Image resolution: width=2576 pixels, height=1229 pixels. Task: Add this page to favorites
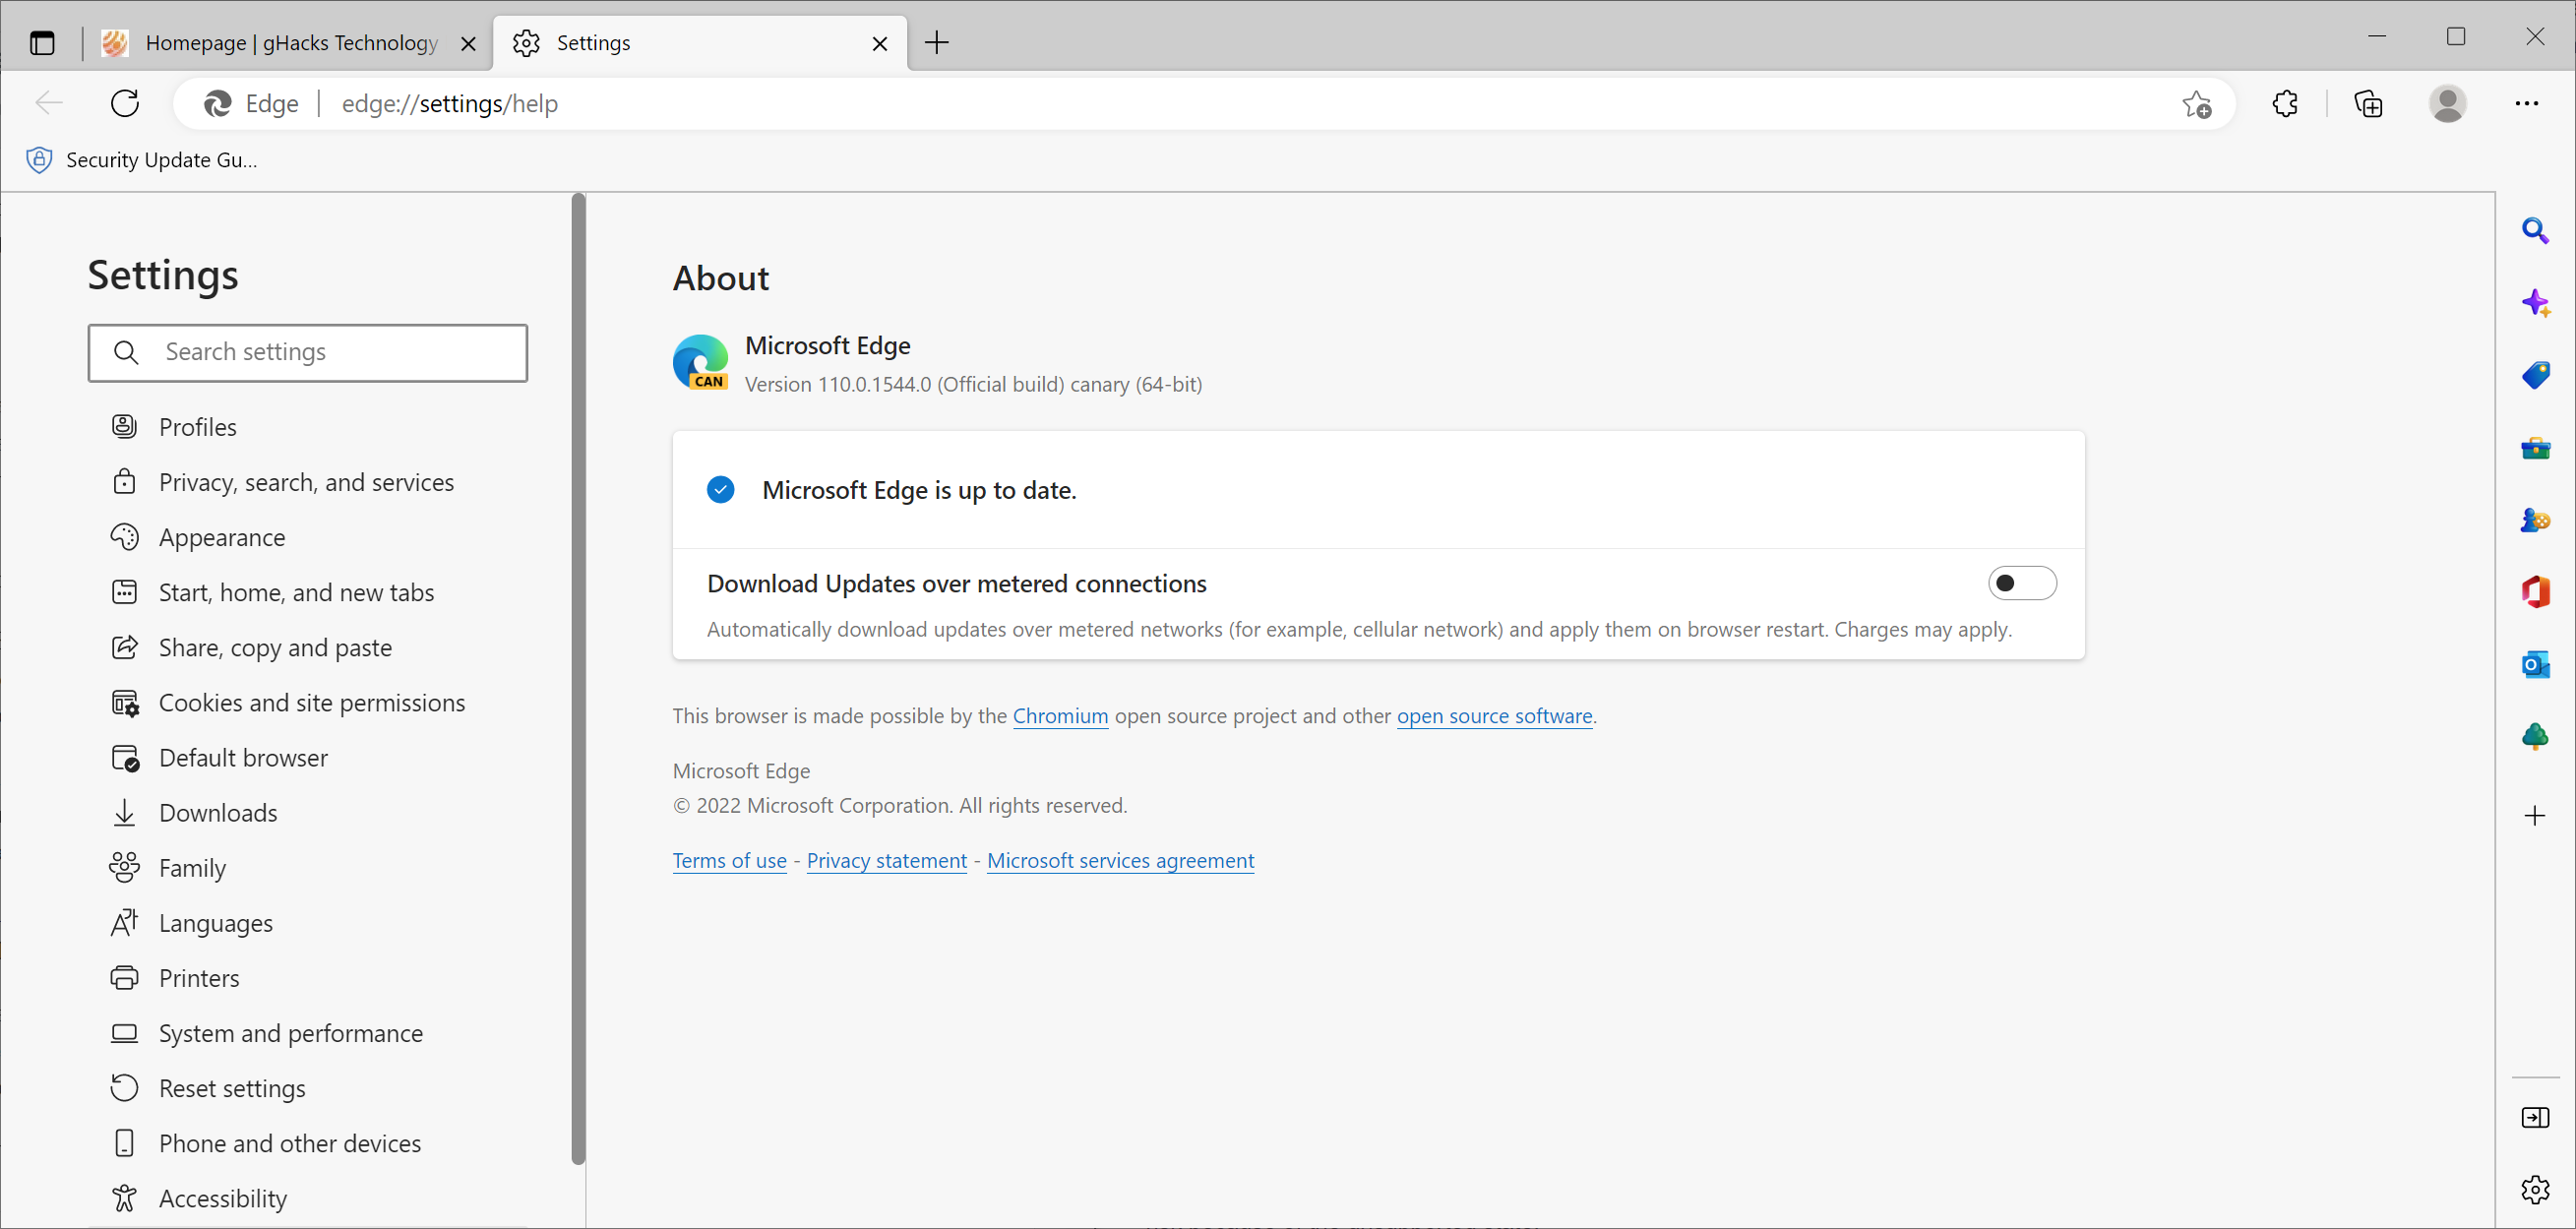[2197, 103]
